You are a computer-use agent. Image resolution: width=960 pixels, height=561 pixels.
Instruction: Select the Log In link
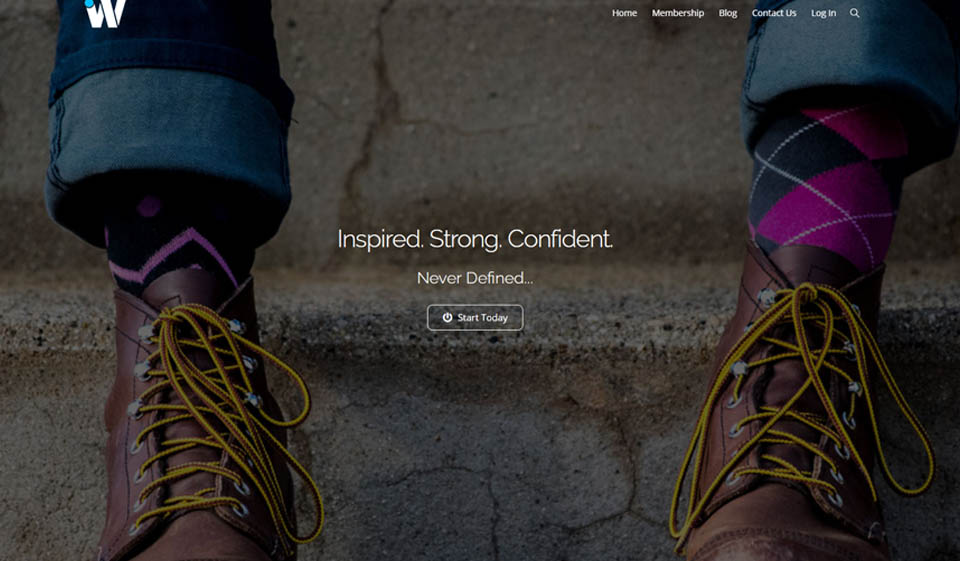click(823, 13)
